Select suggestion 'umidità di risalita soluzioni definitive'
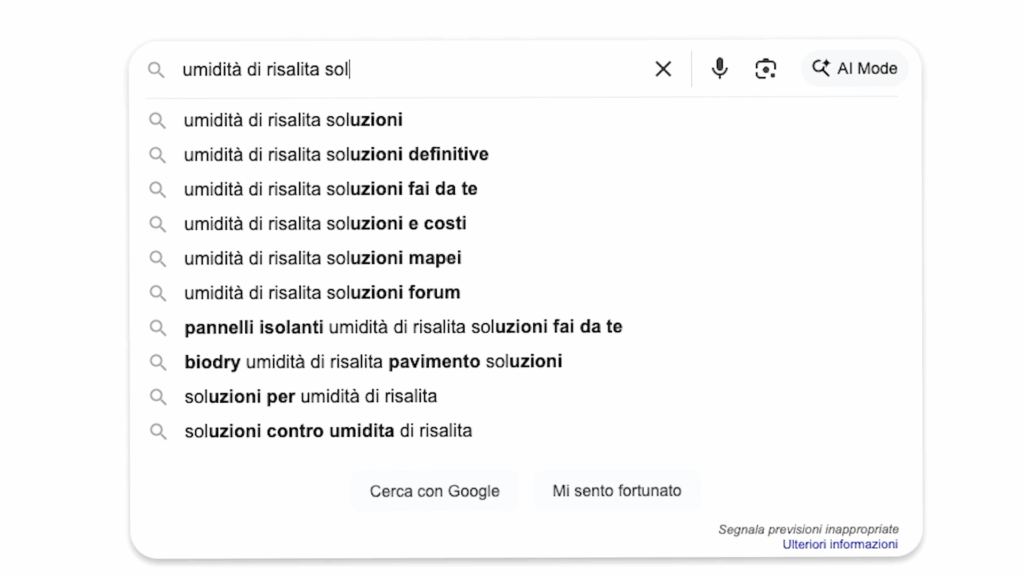Screen dimensions: 1024x576 click(334, 154)
